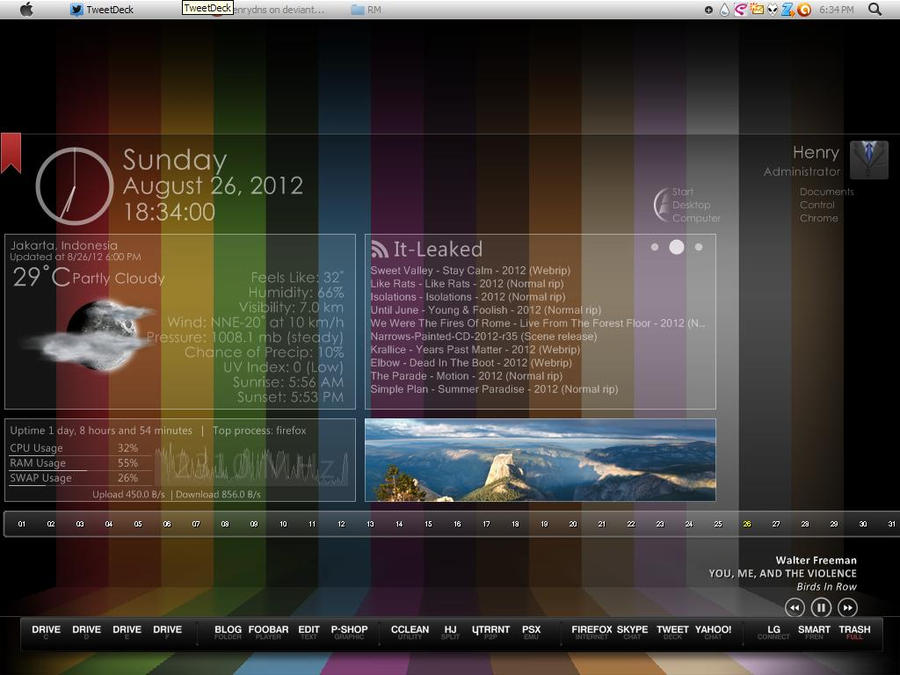Launch P-SHOP graphic app from dock
The width and height of the screenshot is (900, 675).
click(349, 631)
